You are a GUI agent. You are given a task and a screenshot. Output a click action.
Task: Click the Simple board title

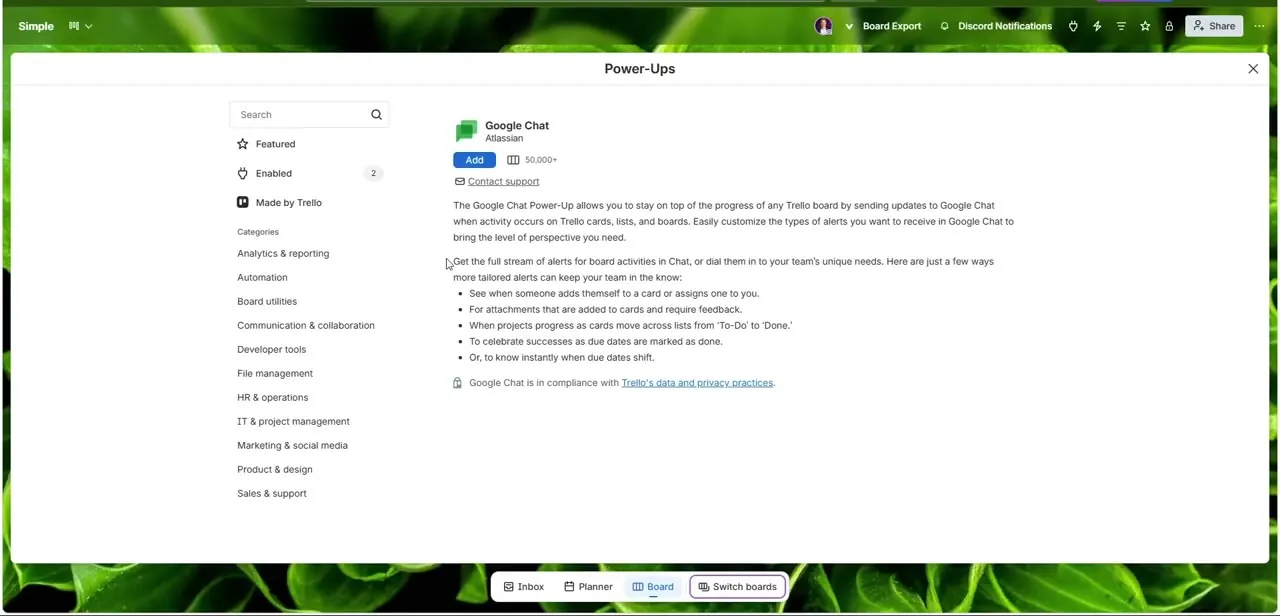[36, 26]
